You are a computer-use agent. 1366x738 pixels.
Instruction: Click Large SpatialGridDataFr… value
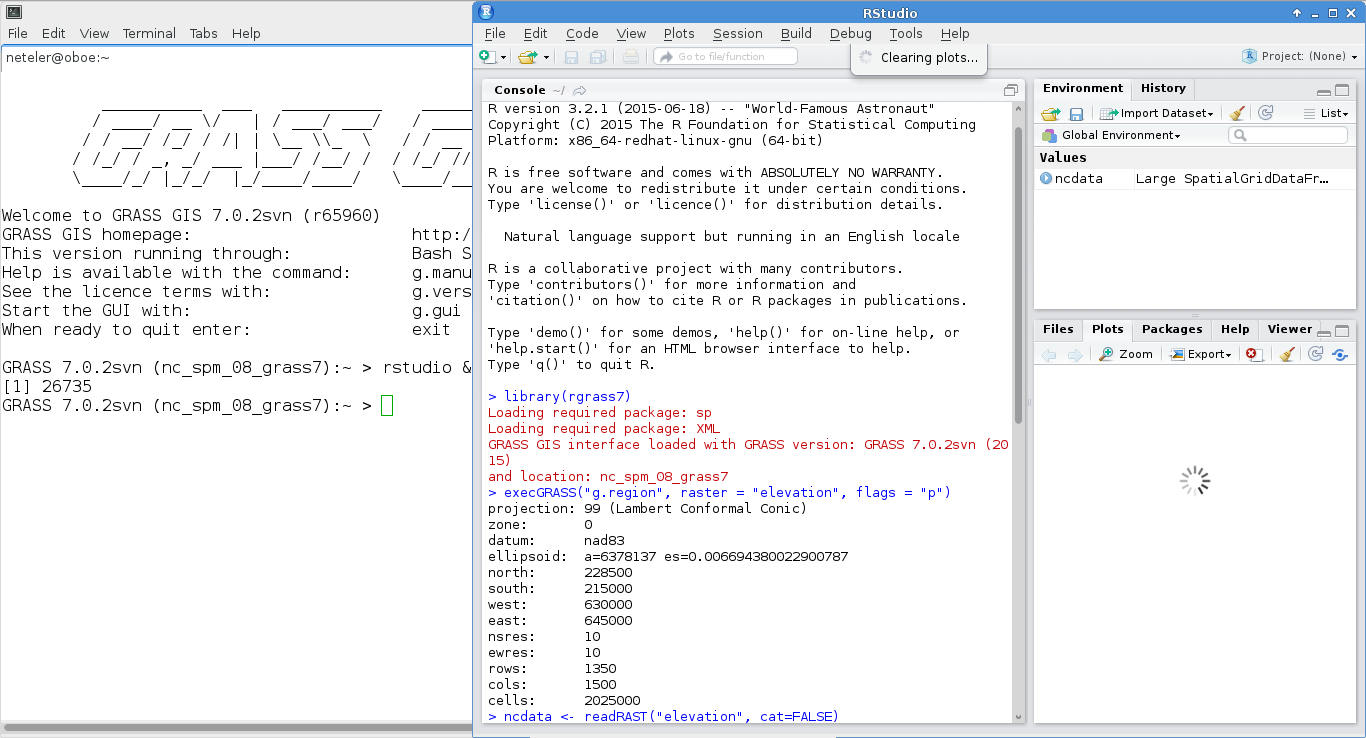coord(1233,179)
